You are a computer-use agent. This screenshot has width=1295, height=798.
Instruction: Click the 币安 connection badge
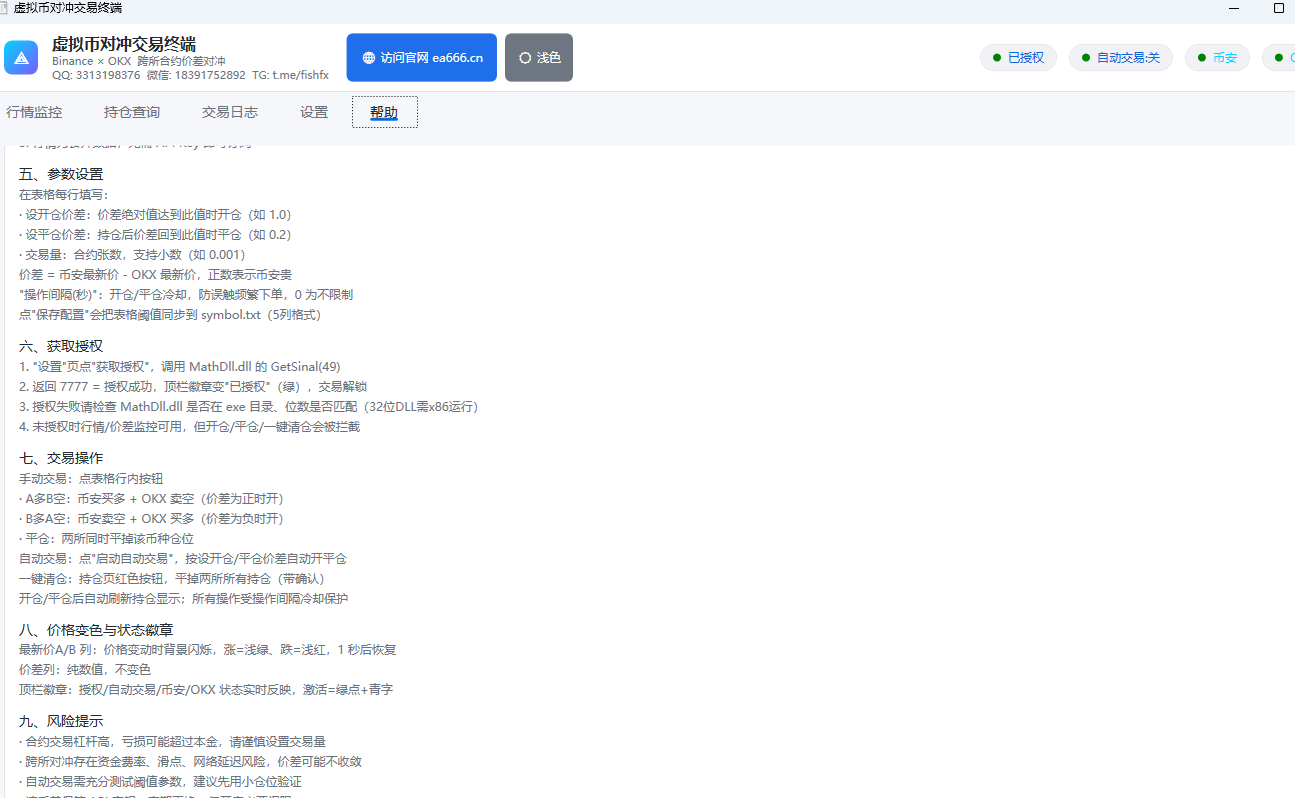[x=1217, y=58]
